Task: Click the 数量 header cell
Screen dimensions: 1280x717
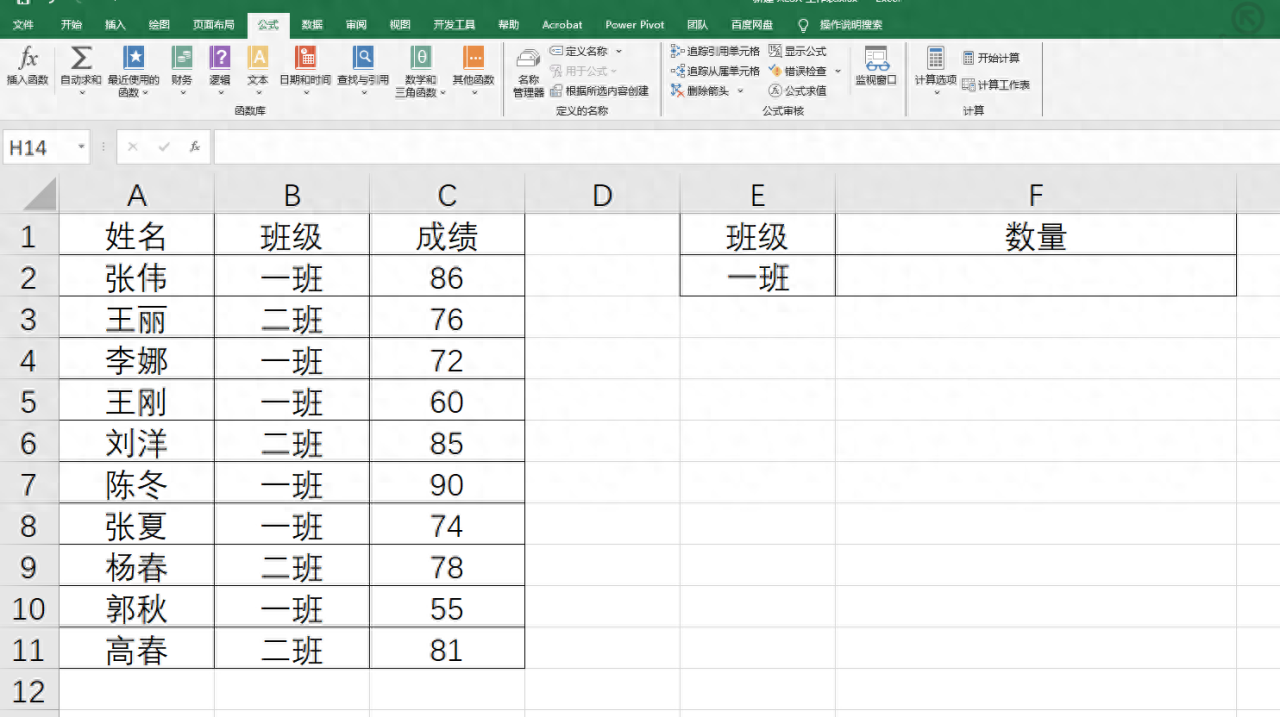Action: 1036,235
